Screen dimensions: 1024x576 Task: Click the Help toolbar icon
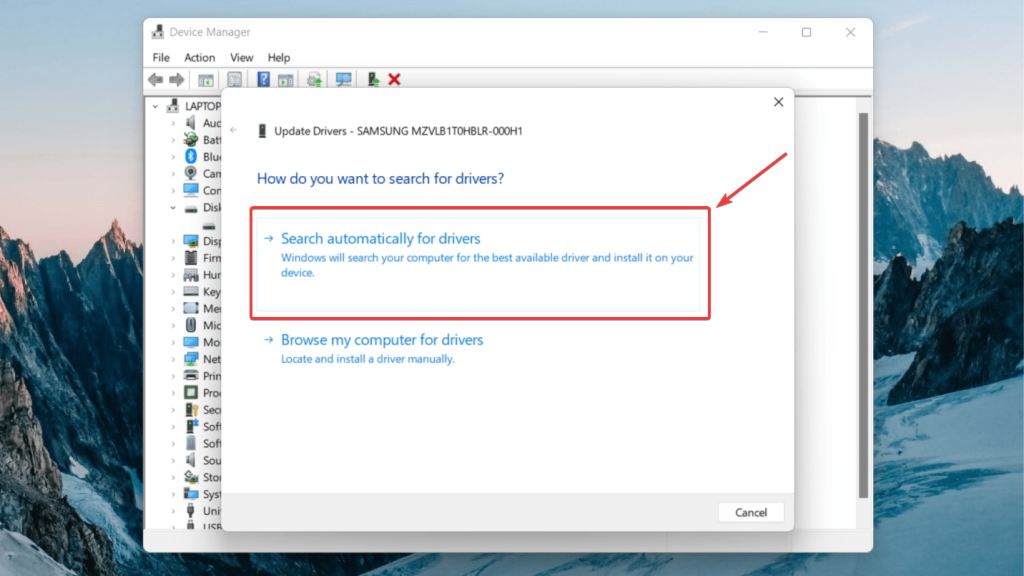click(263, 79)
